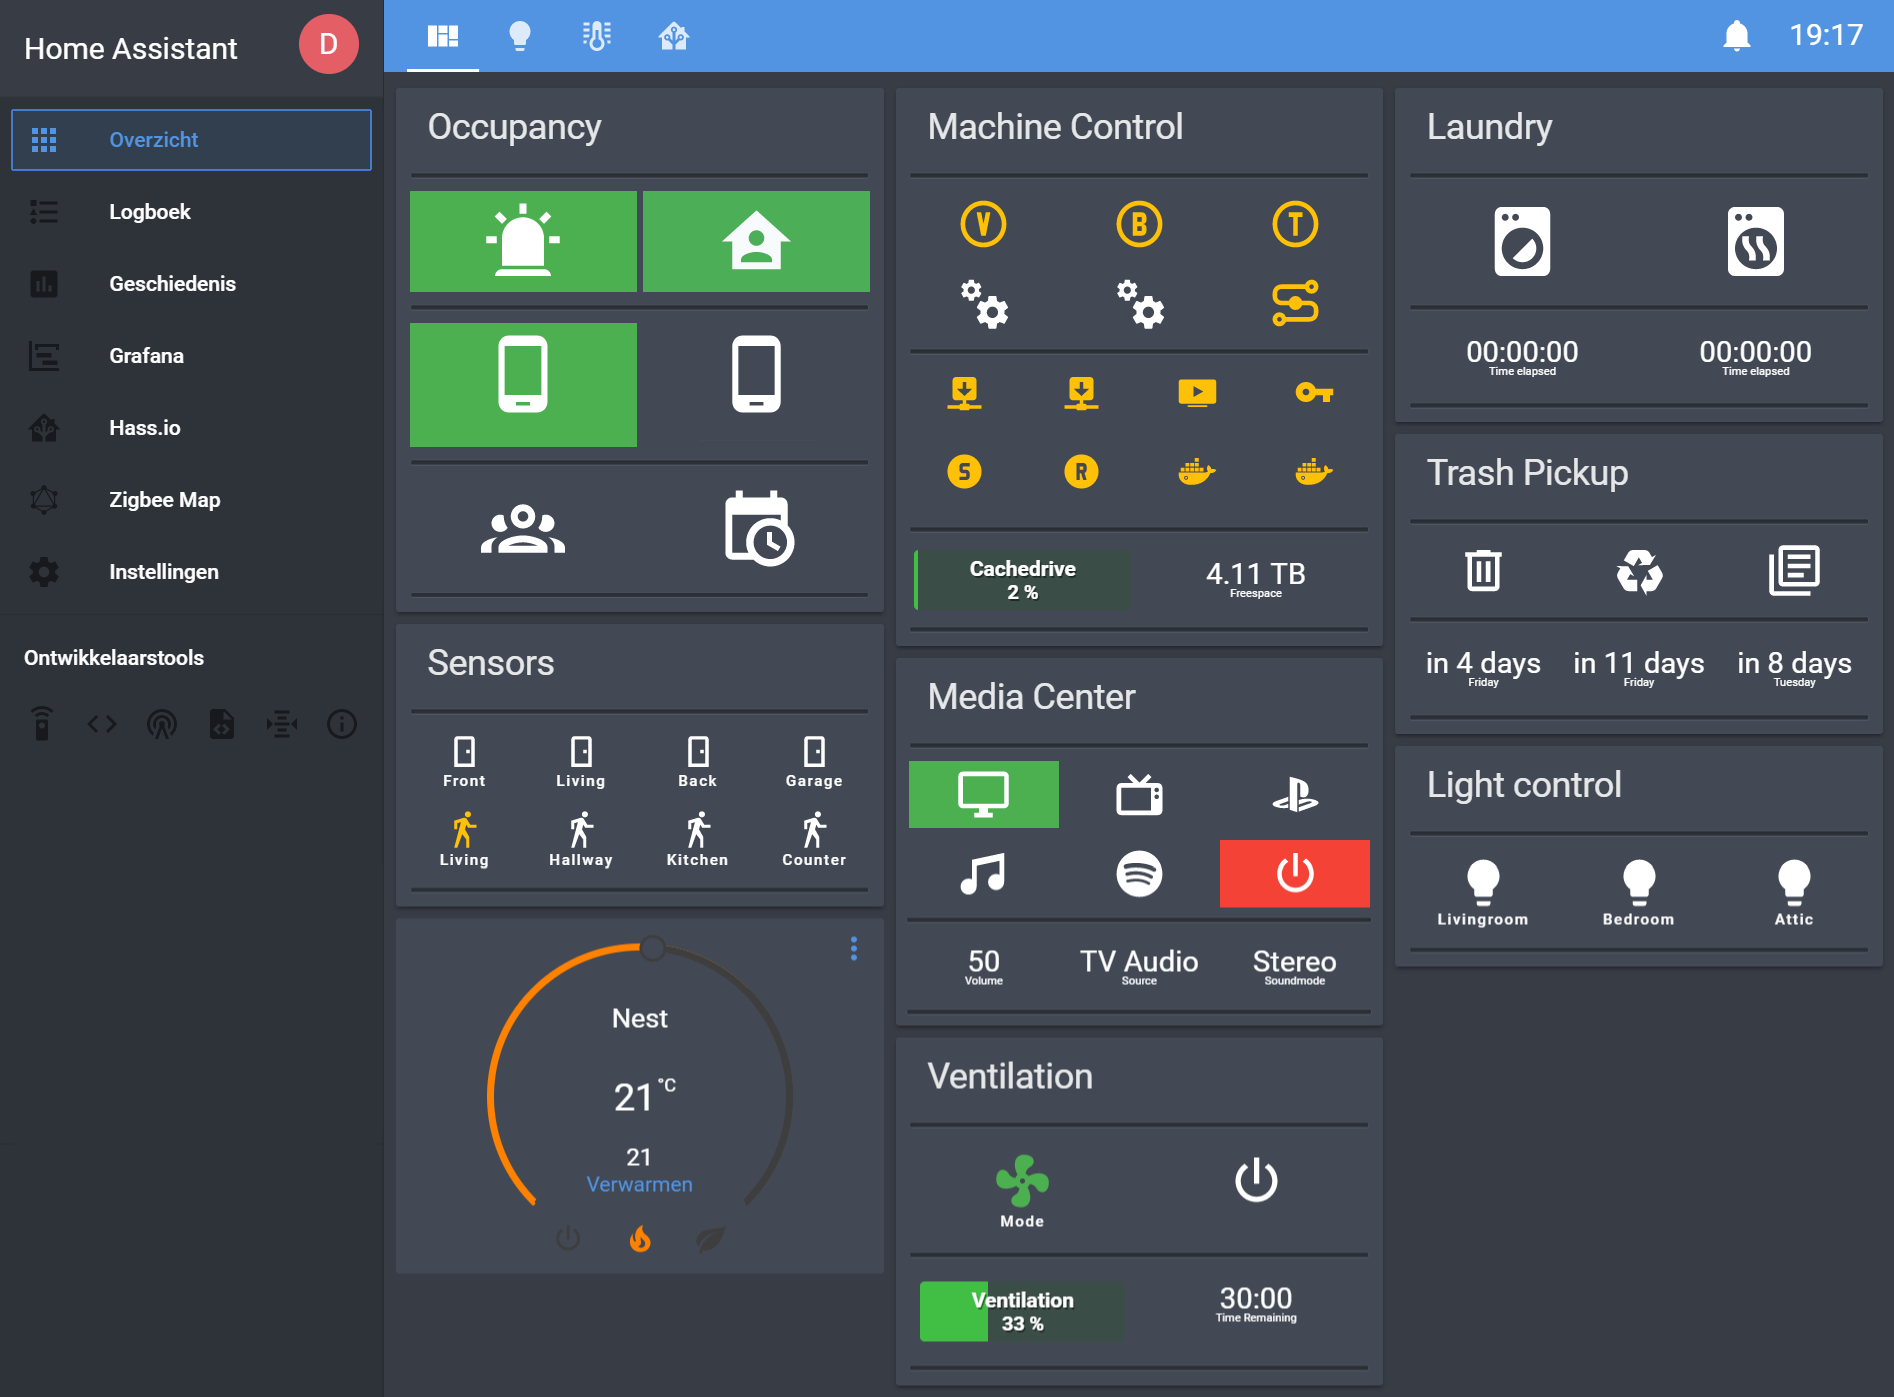1894x1397 pixels.
Task: Click the Kitchen motion sensor icon
Action: click(x=698, y=831)
